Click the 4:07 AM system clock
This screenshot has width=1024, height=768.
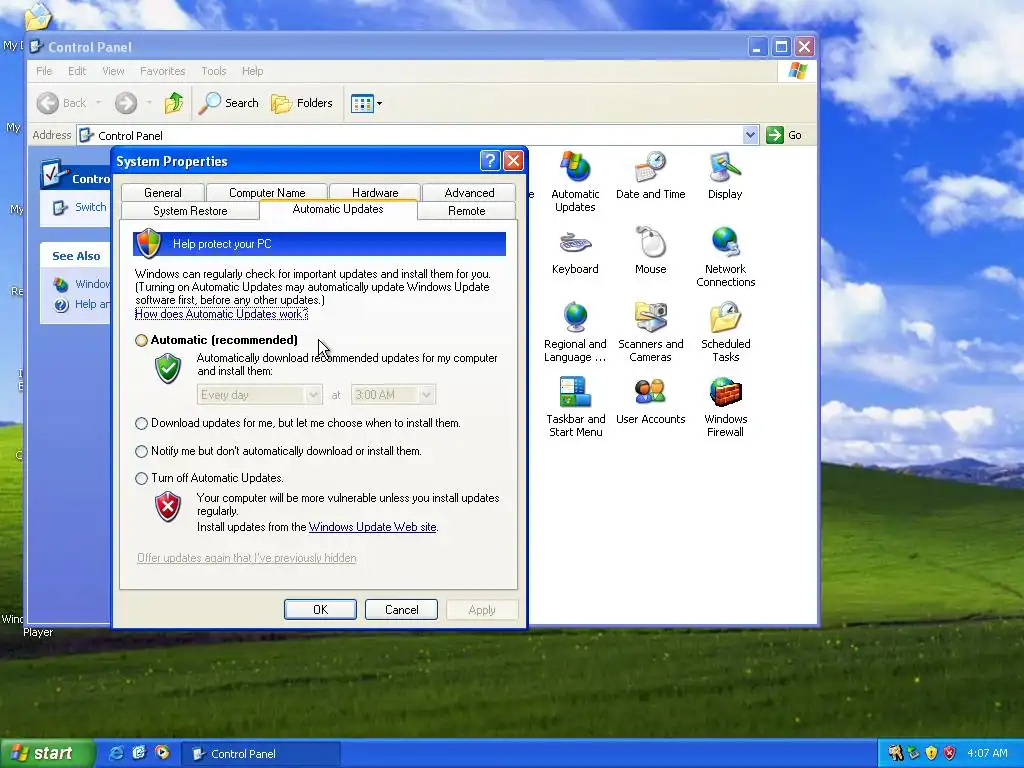click(987, 753)
